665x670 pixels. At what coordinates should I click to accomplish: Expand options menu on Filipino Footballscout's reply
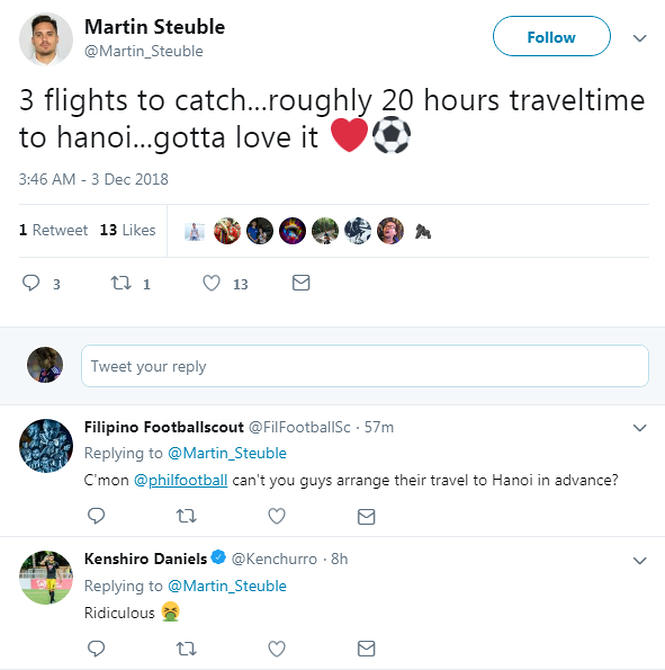640,427
